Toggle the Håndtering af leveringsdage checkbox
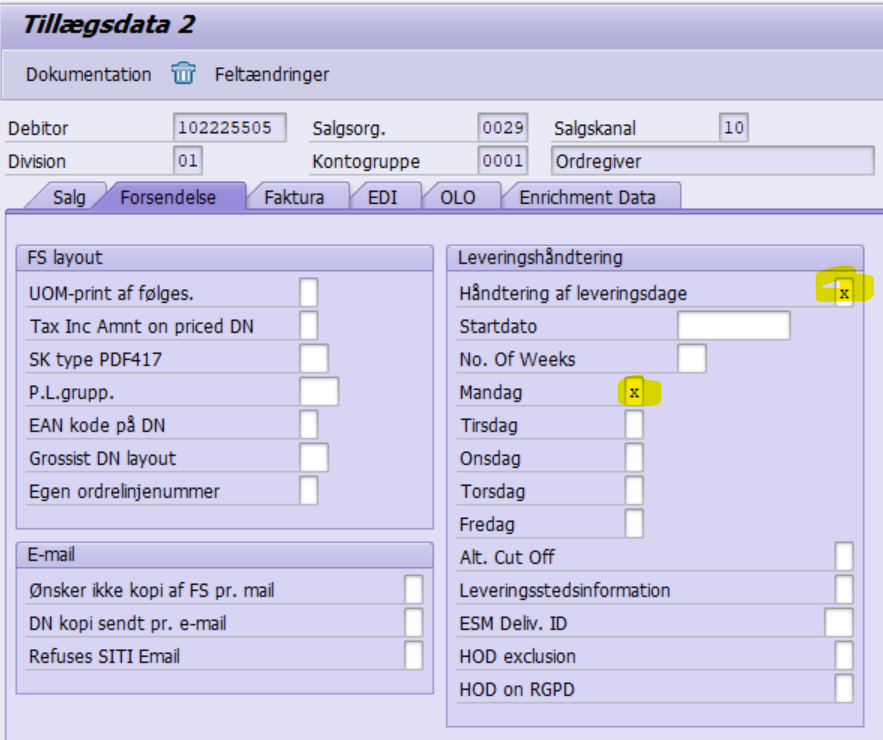The height and width of the screenshot is (740, 883). pyautogui.click(x=844, y=293)
